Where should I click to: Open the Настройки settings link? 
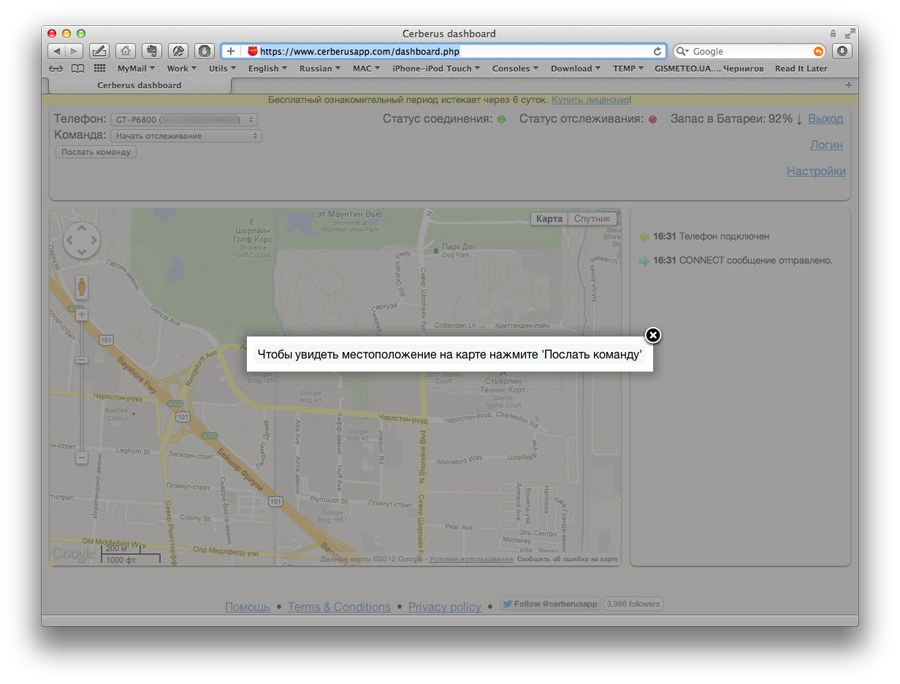pyautogui.click(x=815, y=171)
